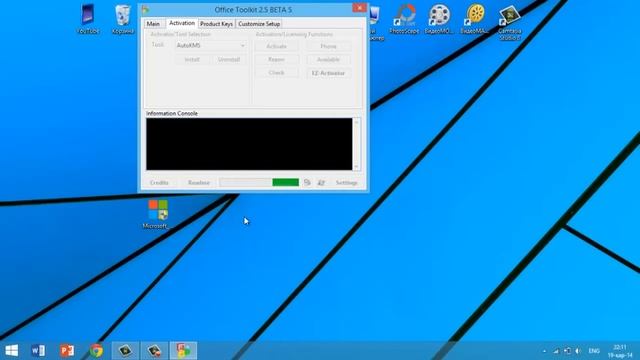Click the Office icon next to progress bar
The width and height of the screenshot is (640, 360).
point(307,182)
